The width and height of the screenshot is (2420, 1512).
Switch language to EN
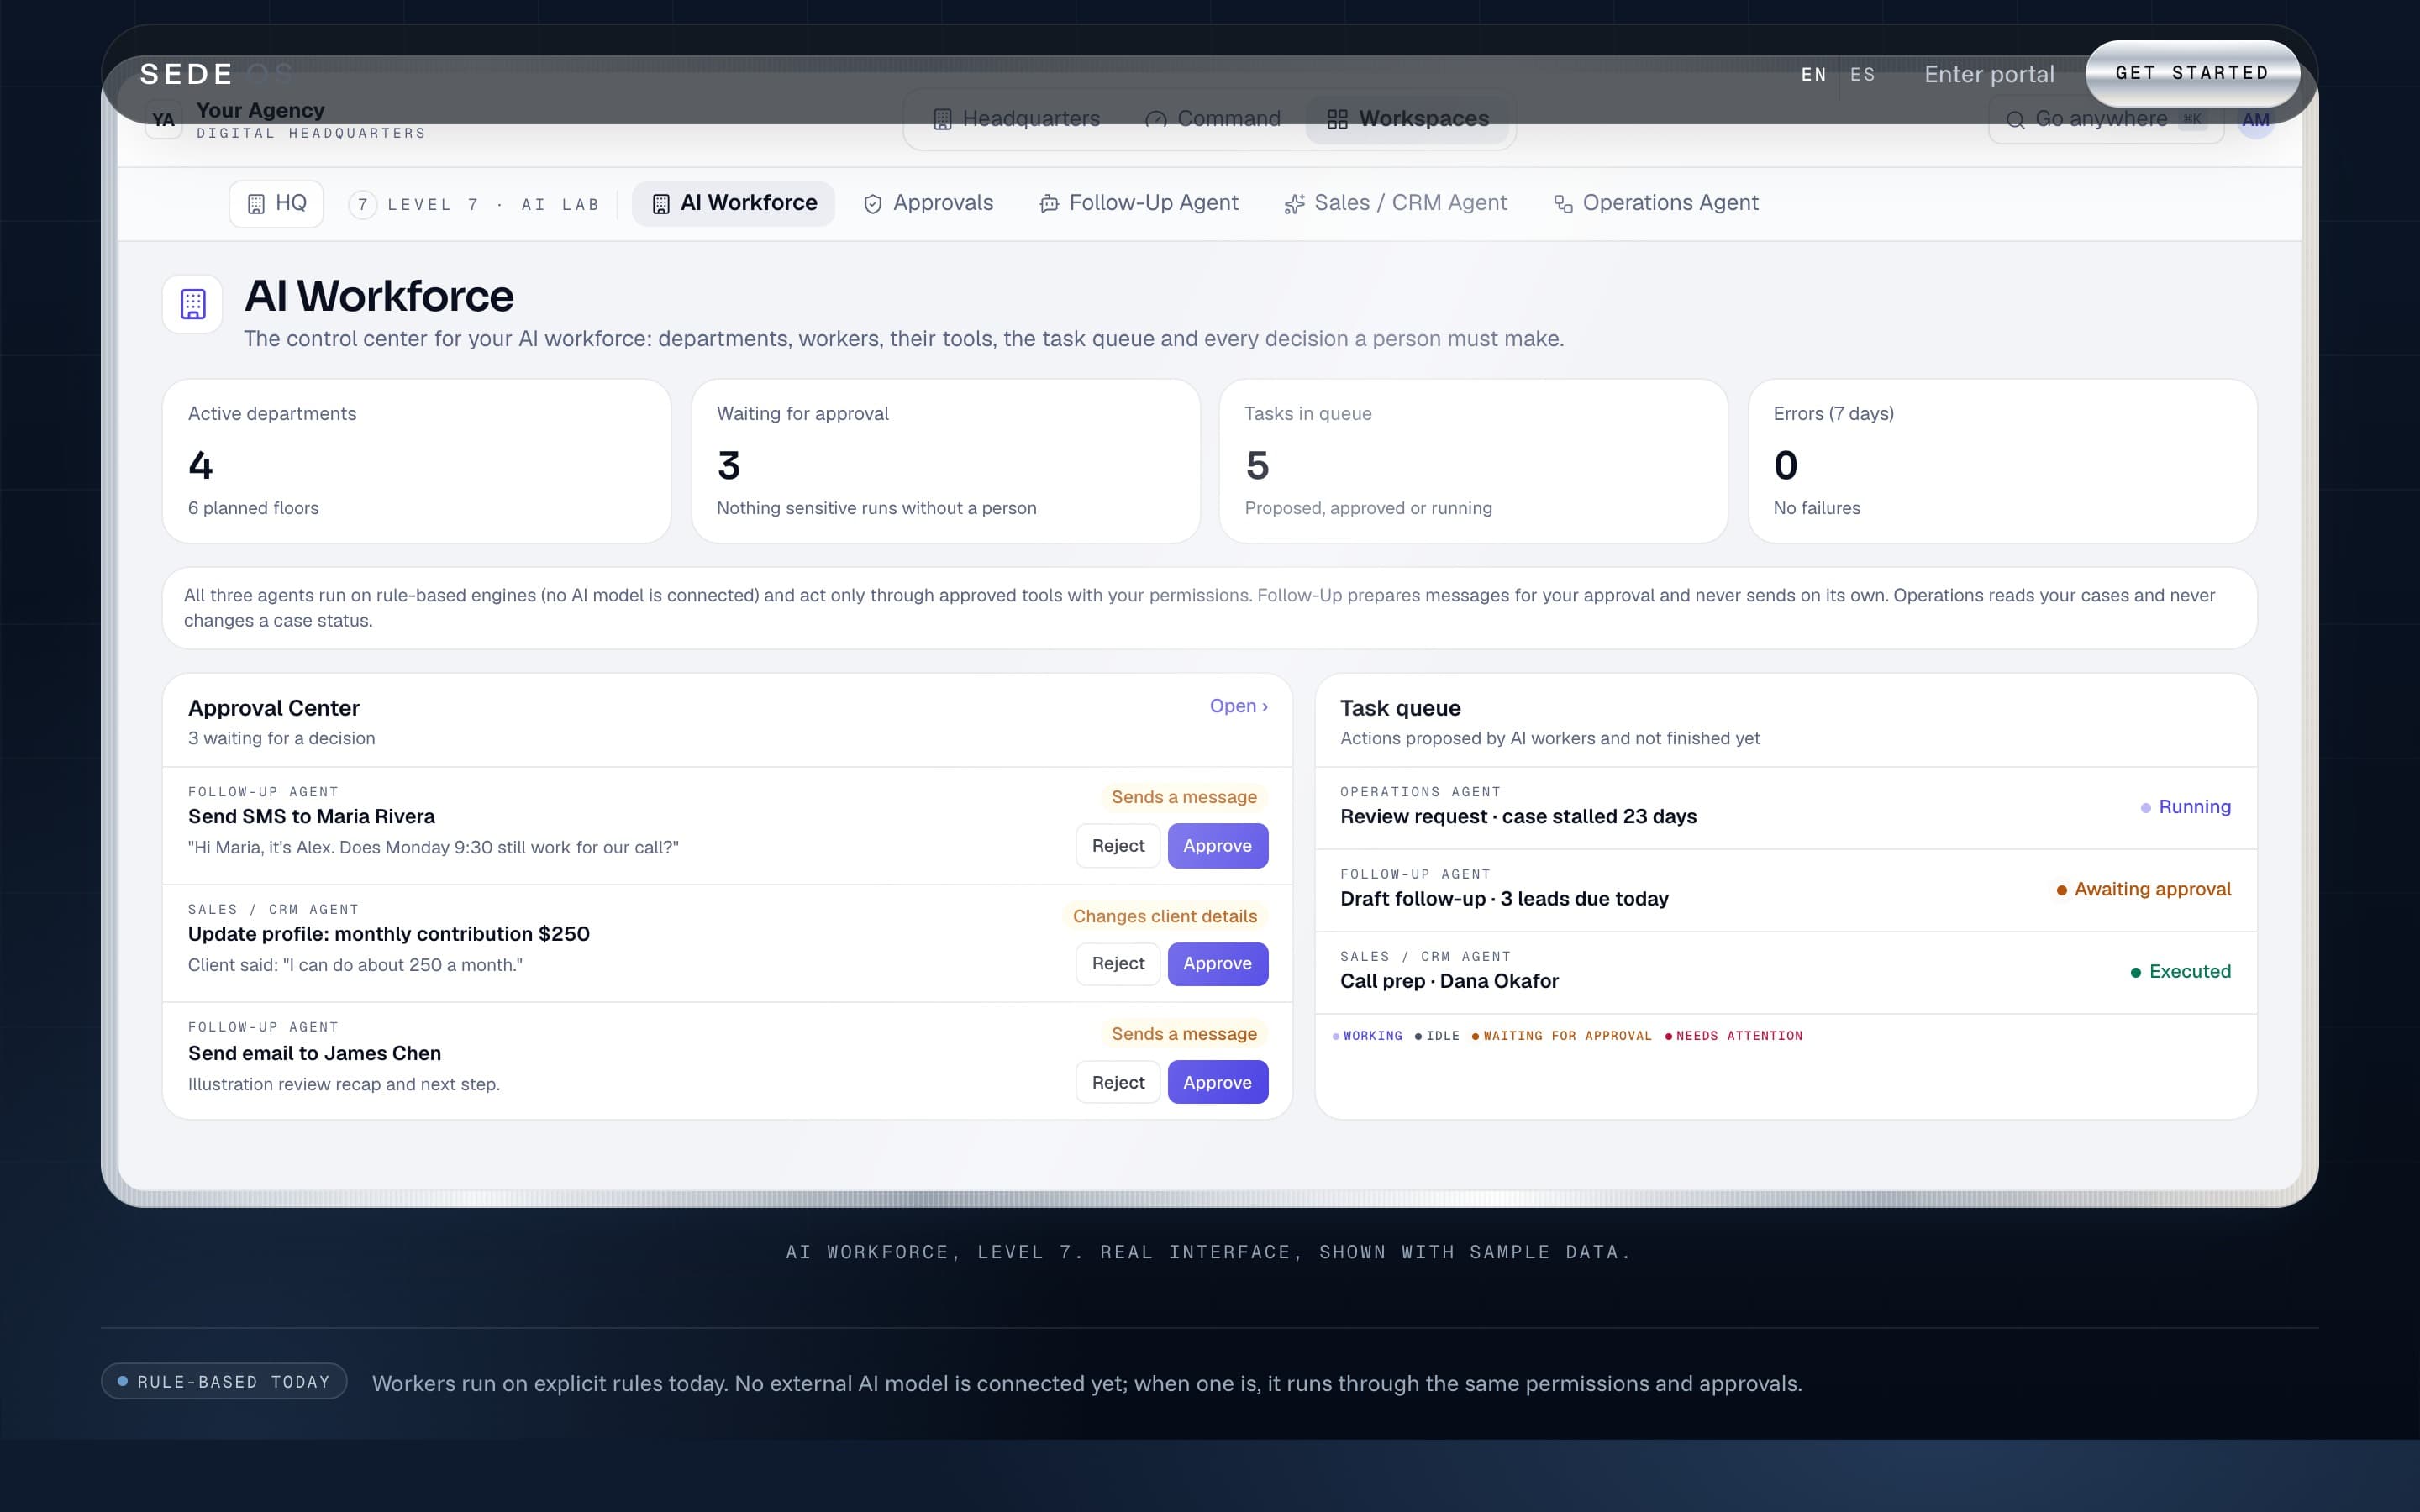(1814, 75)
